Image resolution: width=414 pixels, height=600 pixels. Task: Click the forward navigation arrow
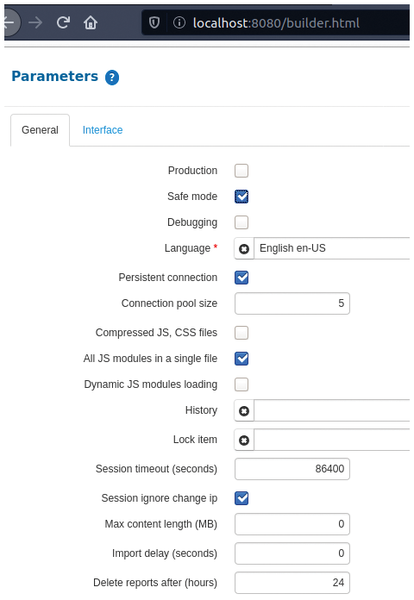[36, 23]
